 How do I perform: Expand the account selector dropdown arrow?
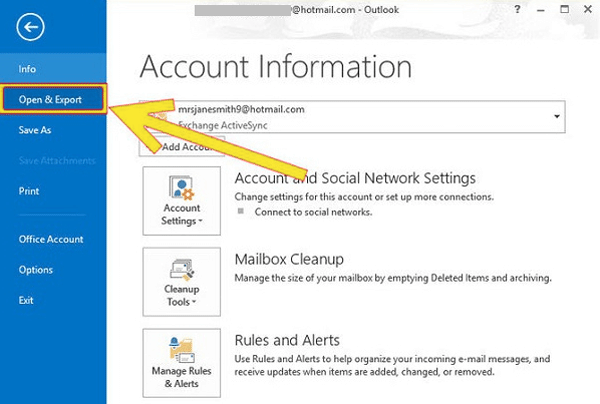pos(557,116)
